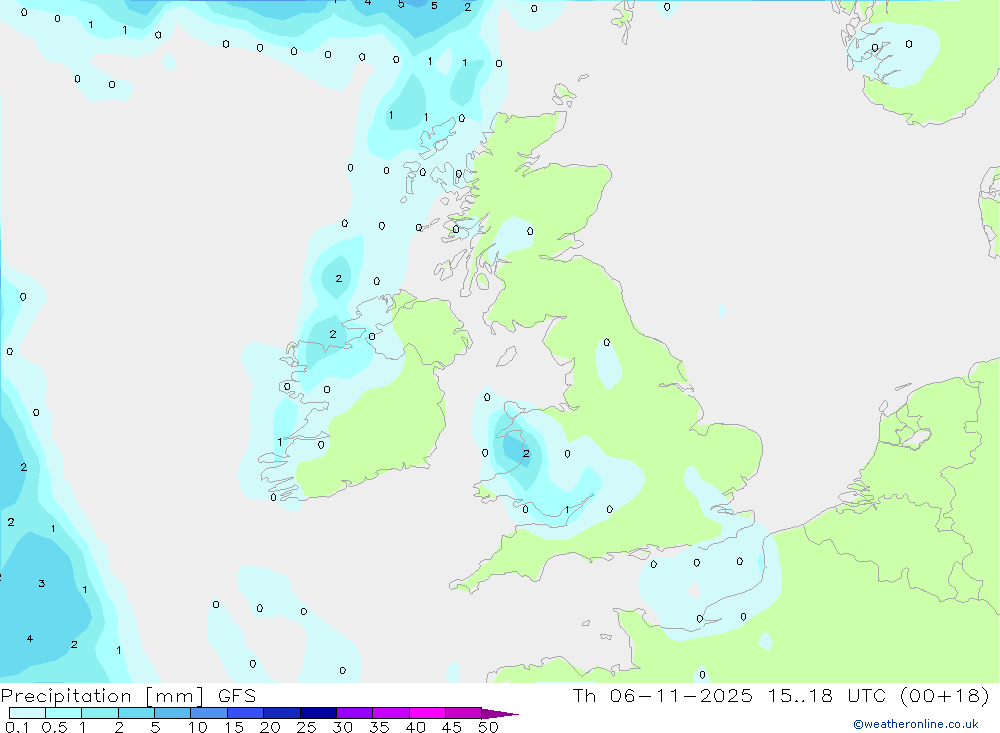Click the '4' precipitation value in southwest ocean
This screenshot has height=733, width=1000.
pyautogui.click(x=29, y=639)
